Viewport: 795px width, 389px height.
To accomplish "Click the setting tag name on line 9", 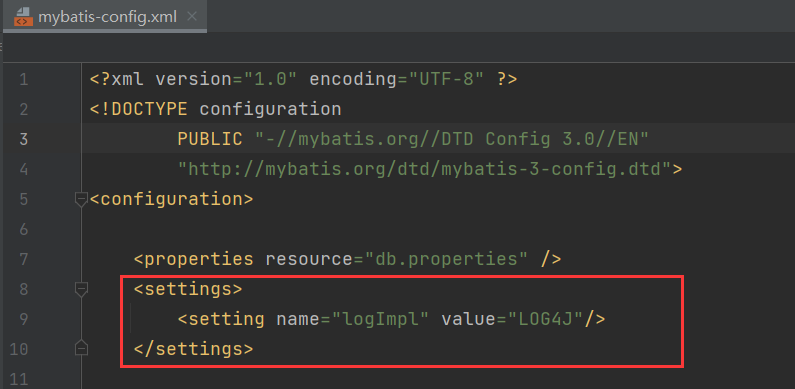I will pos(226,319).
